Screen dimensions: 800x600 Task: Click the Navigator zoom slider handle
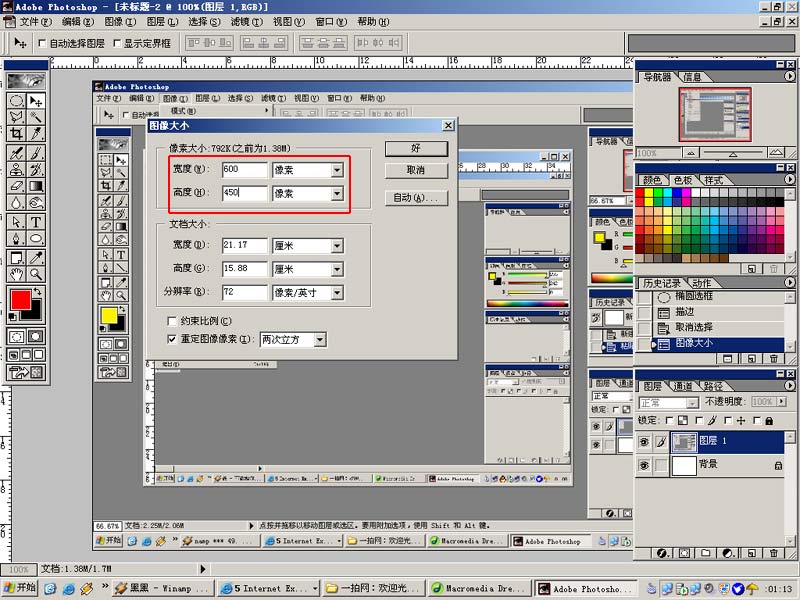[733, 154]
